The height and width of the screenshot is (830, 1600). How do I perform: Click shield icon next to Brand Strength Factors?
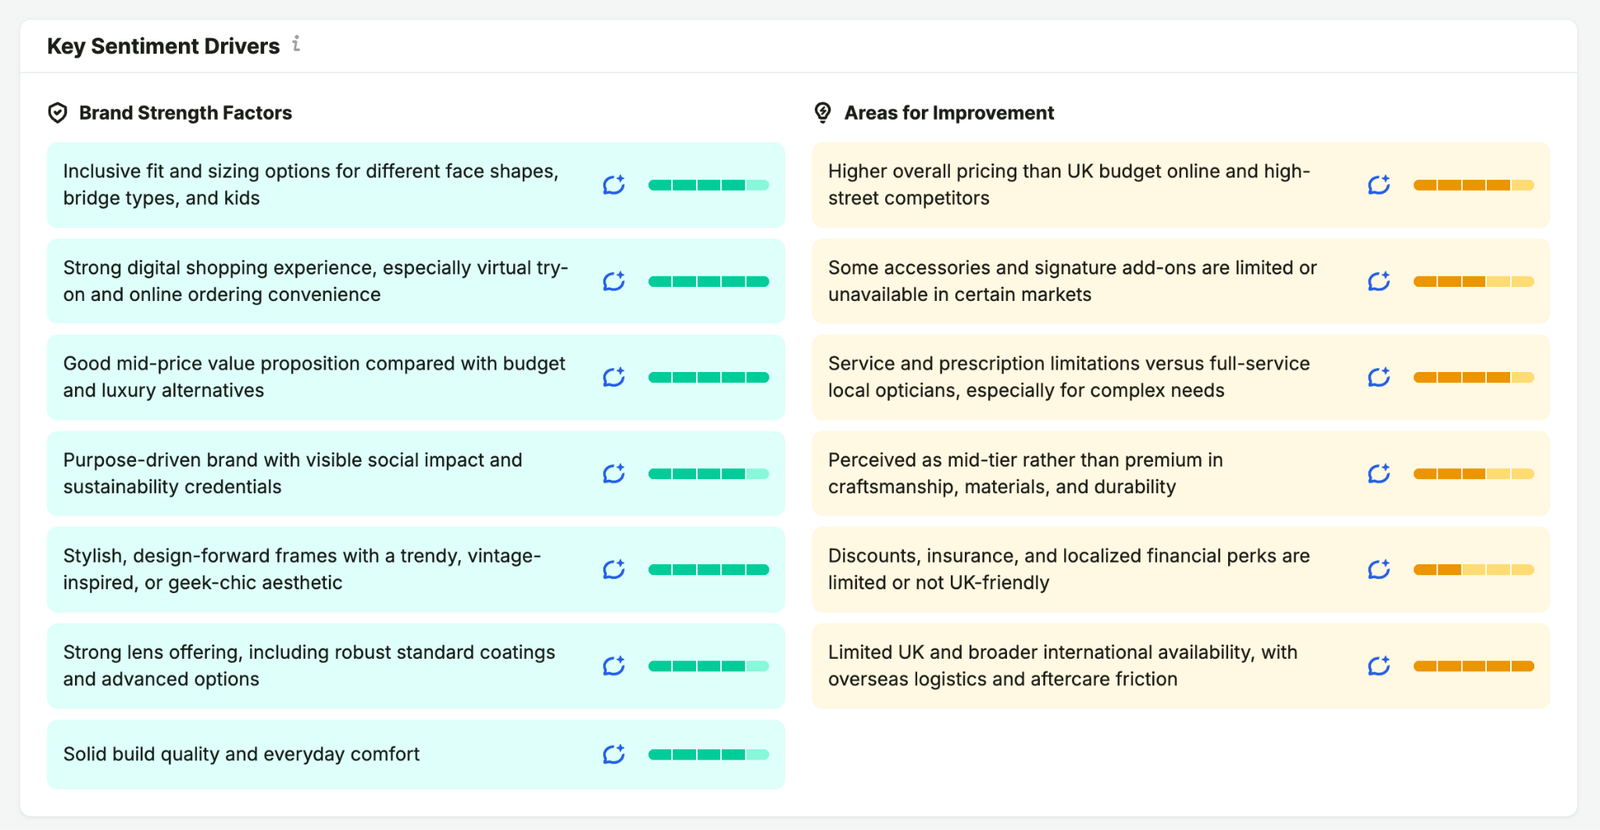[x=58, y=113]
